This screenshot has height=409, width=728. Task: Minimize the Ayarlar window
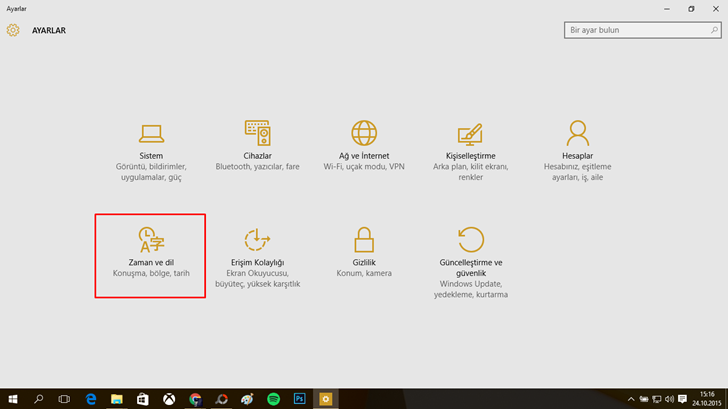click(667, 9)
